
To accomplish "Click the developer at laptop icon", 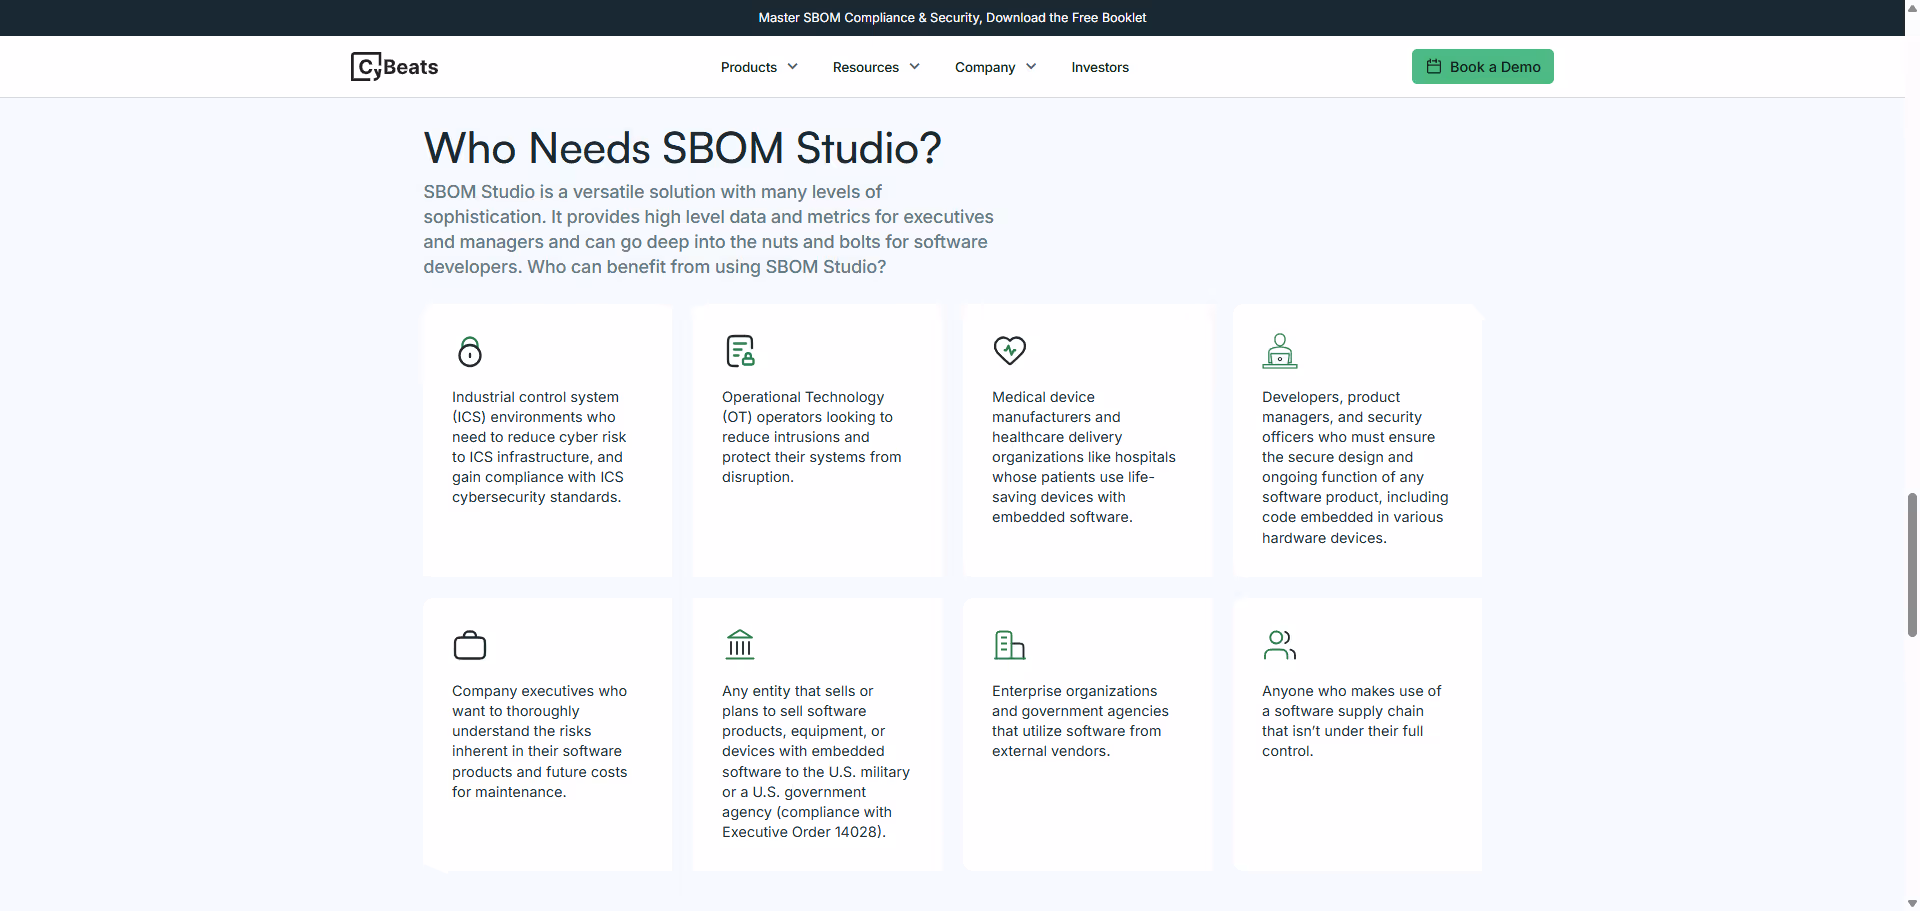I will [1280, 351].
